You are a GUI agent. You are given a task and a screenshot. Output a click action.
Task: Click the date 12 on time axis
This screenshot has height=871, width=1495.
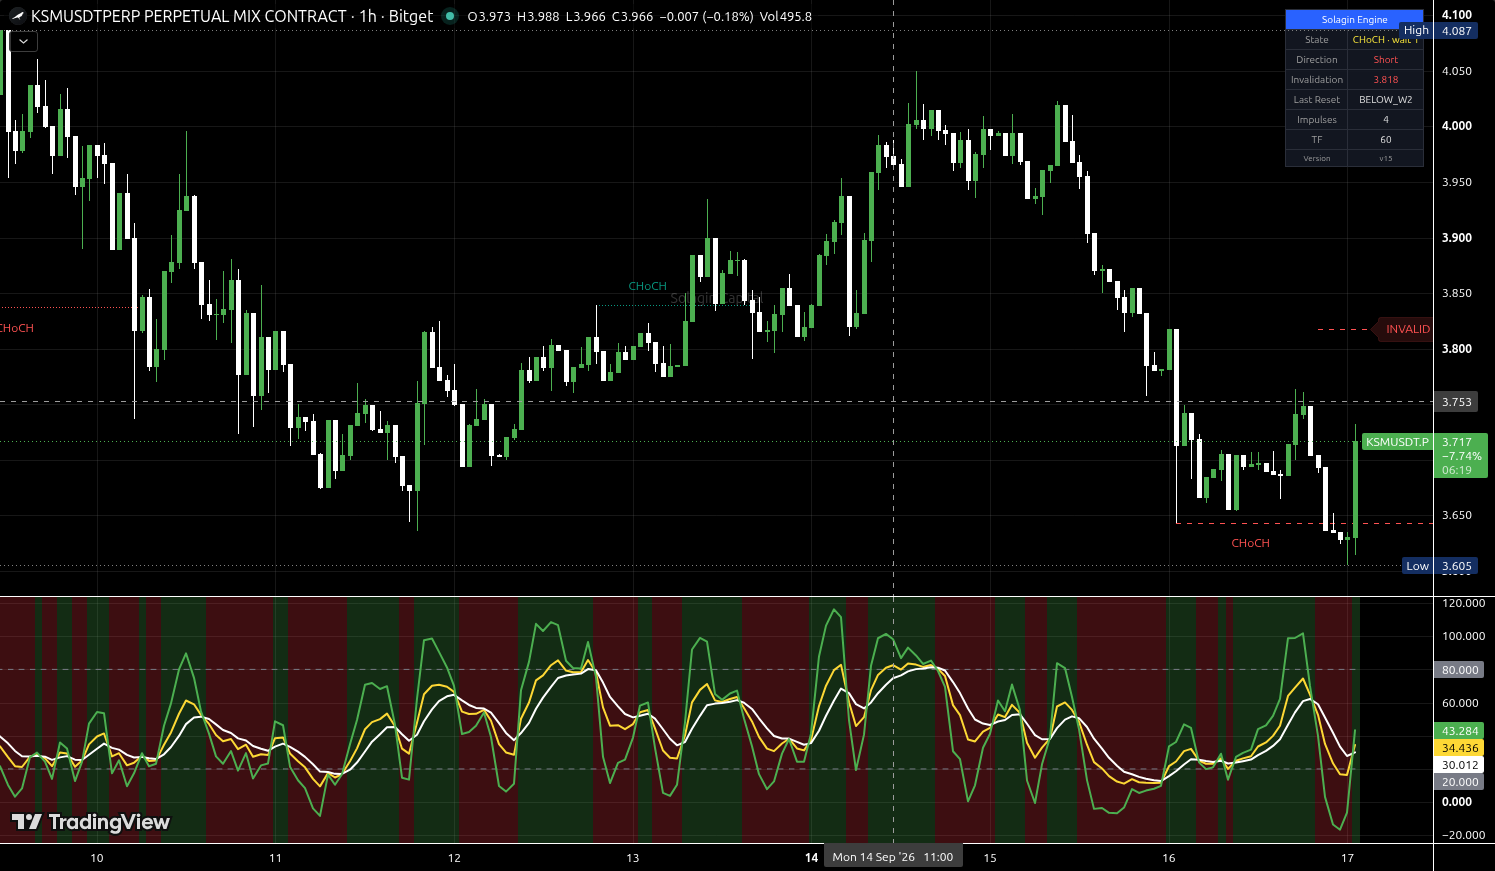pos(454,858)
